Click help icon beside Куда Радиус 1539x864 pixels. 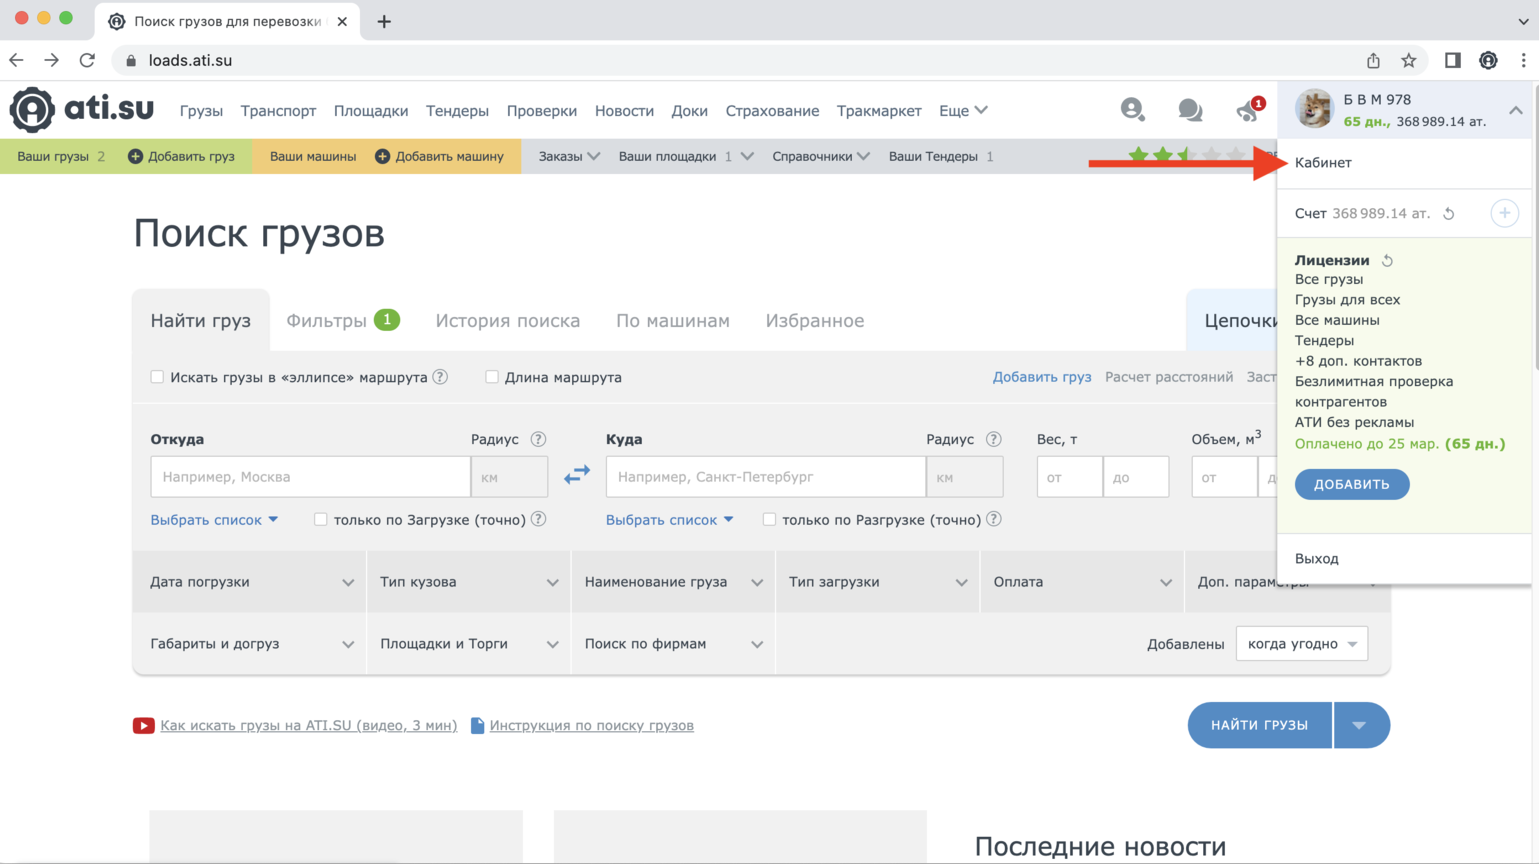[x=993, y=439]
